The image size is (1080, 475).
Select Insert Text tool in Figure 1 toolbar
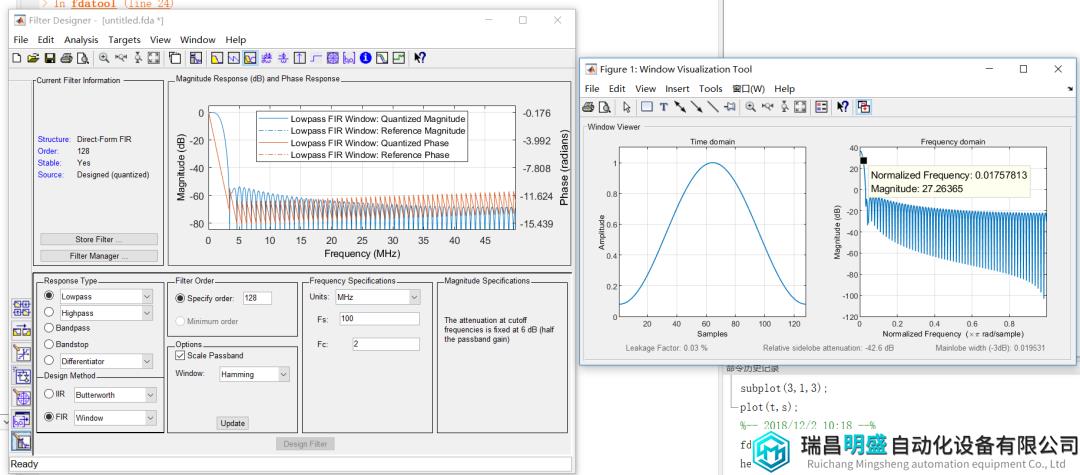pyautogui.click(x=663, y=107)
